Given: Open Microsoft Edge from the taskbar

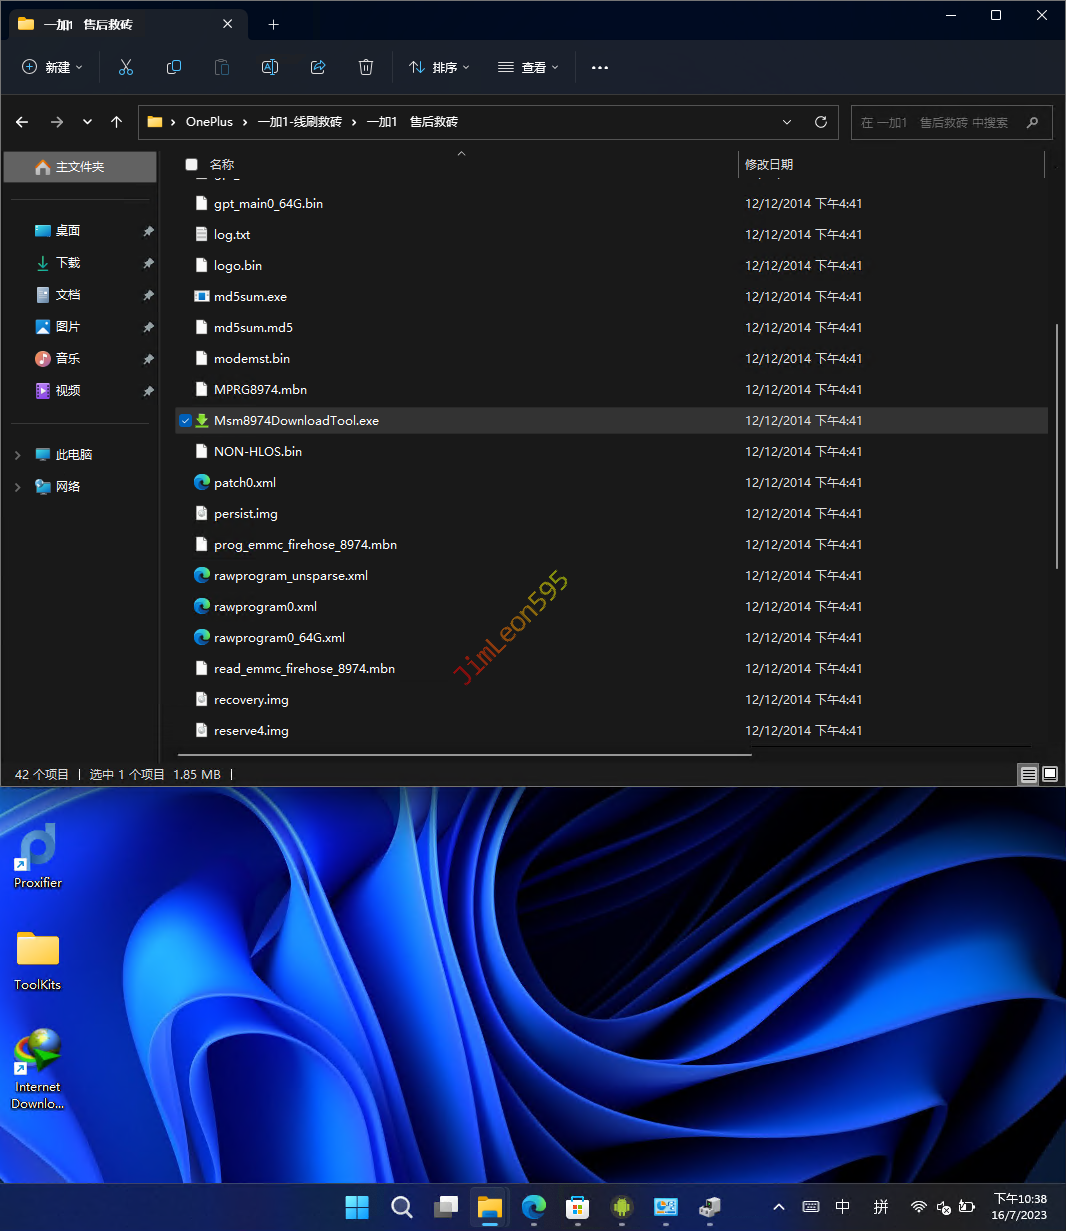Looking at the screenshot, I should [x=534, y=1207].
